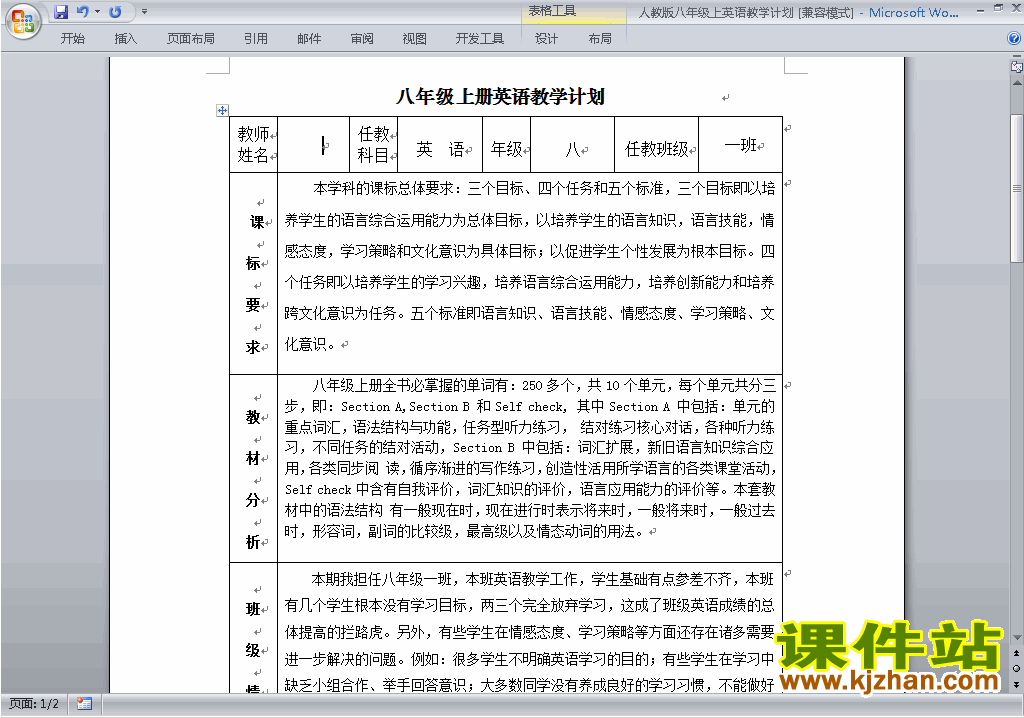Click the Redo/Repeat icon

(x=116, y=12)
